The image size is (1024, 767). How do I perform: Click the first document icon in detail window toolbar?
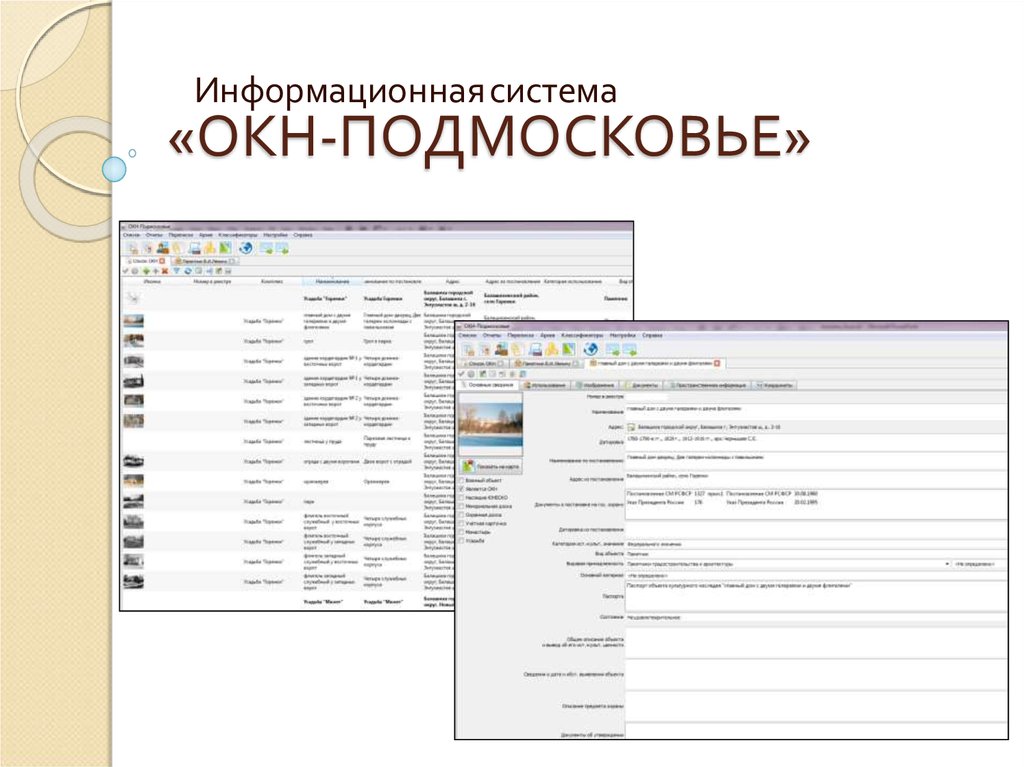(468, 350)
